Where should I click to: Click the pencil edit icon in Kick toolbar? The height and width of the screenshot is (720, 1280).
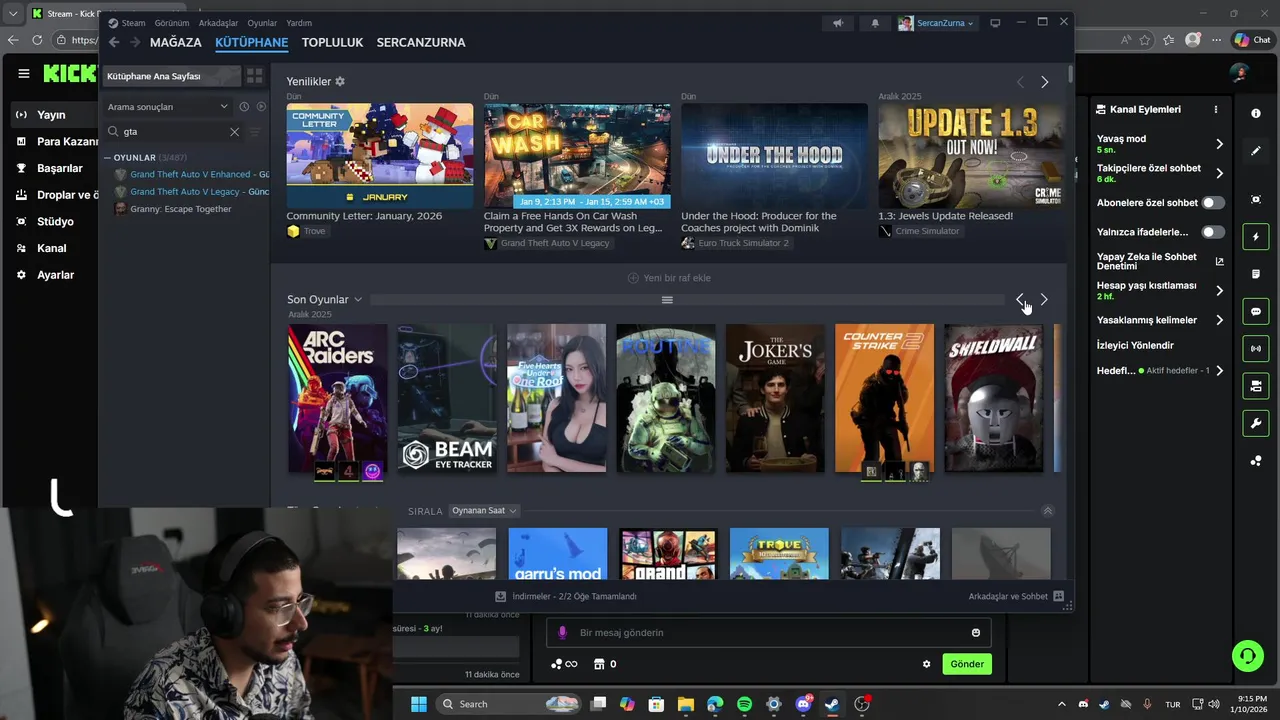(x=1256, y=151)
